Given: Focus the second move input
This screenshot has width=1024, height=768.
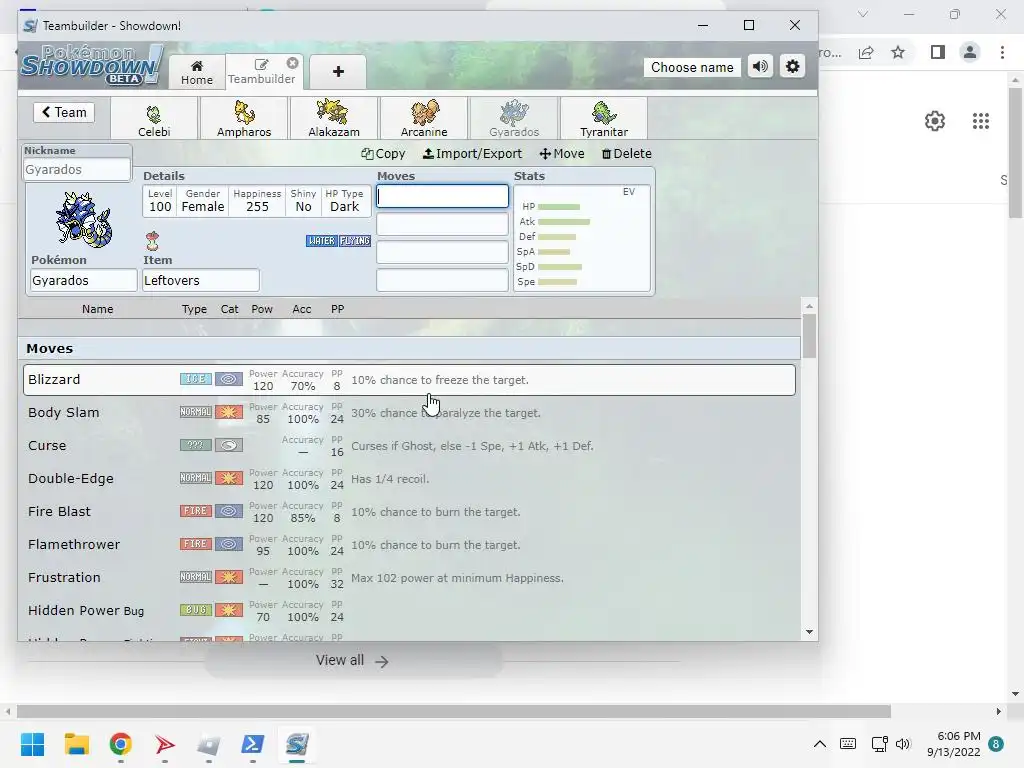Looking at the screenshot, I should (442, 224).
